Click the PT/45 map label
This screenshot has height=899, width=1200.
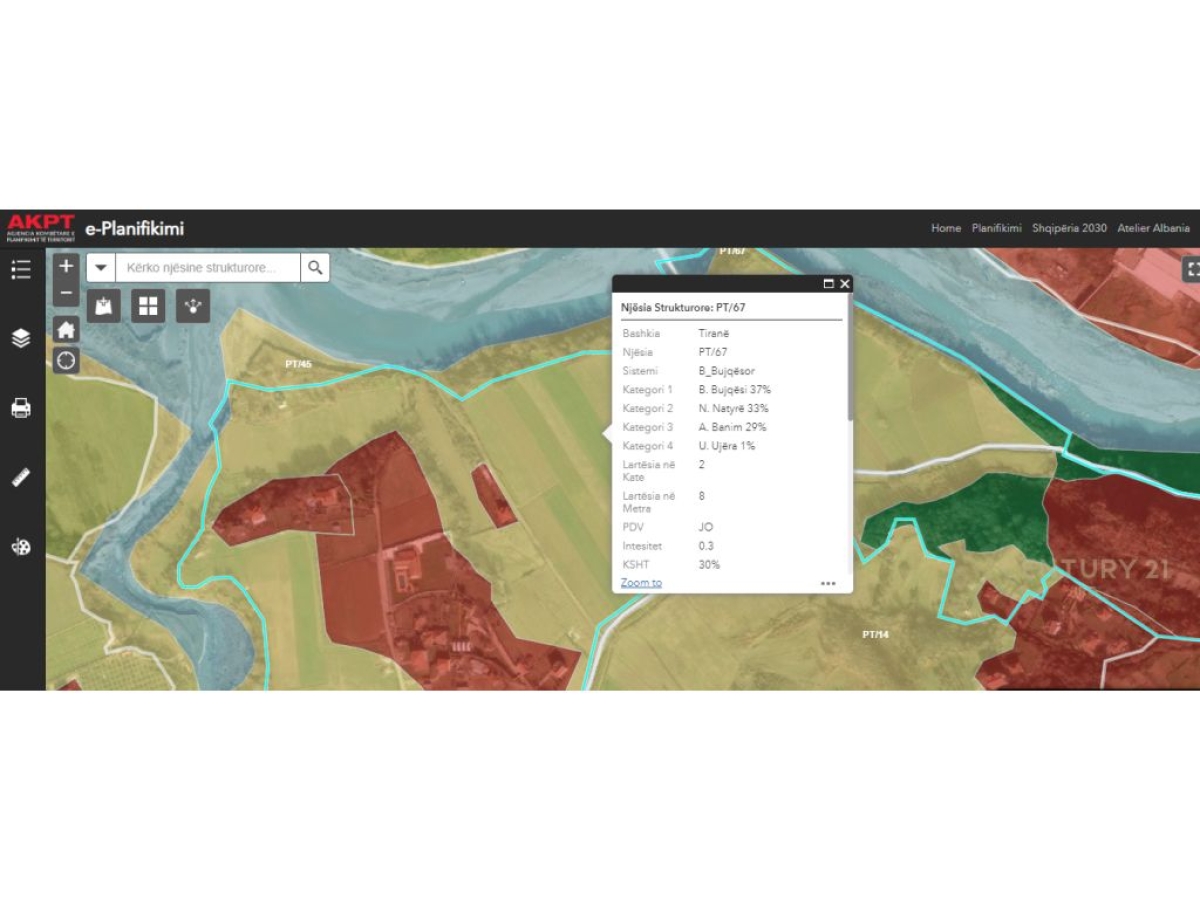[x=298, y=364]
